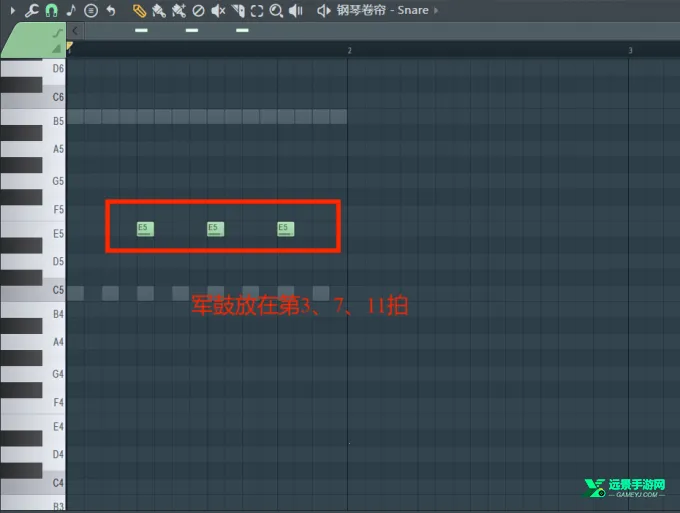680x513 pixels.
Task: Click the C6 piano key
Action: click(33, 97)
